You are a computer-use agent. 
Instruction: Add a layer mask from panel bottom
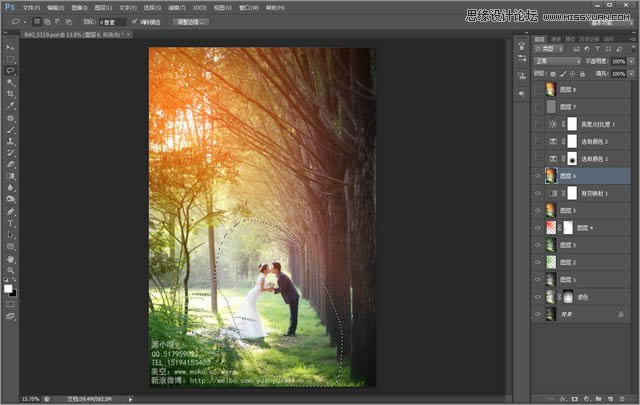[575, 398]
